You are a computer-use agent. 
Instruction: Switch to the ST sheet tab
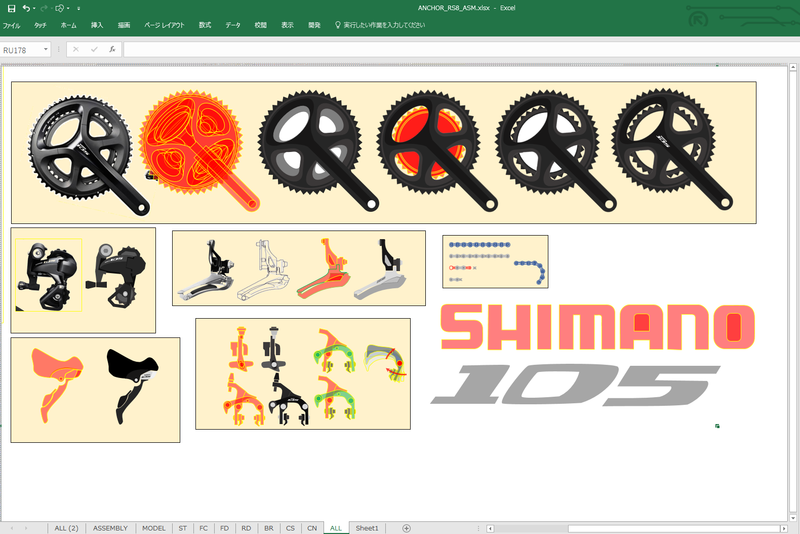tap(183, 528)
